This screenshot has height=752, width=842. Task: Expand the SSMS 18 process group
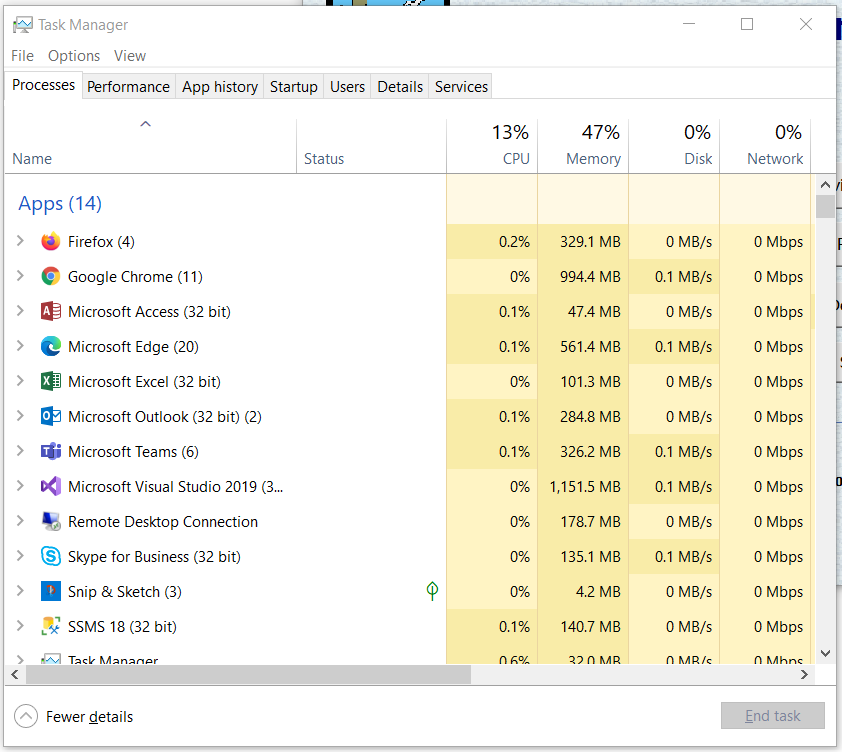tap(20, 627)
